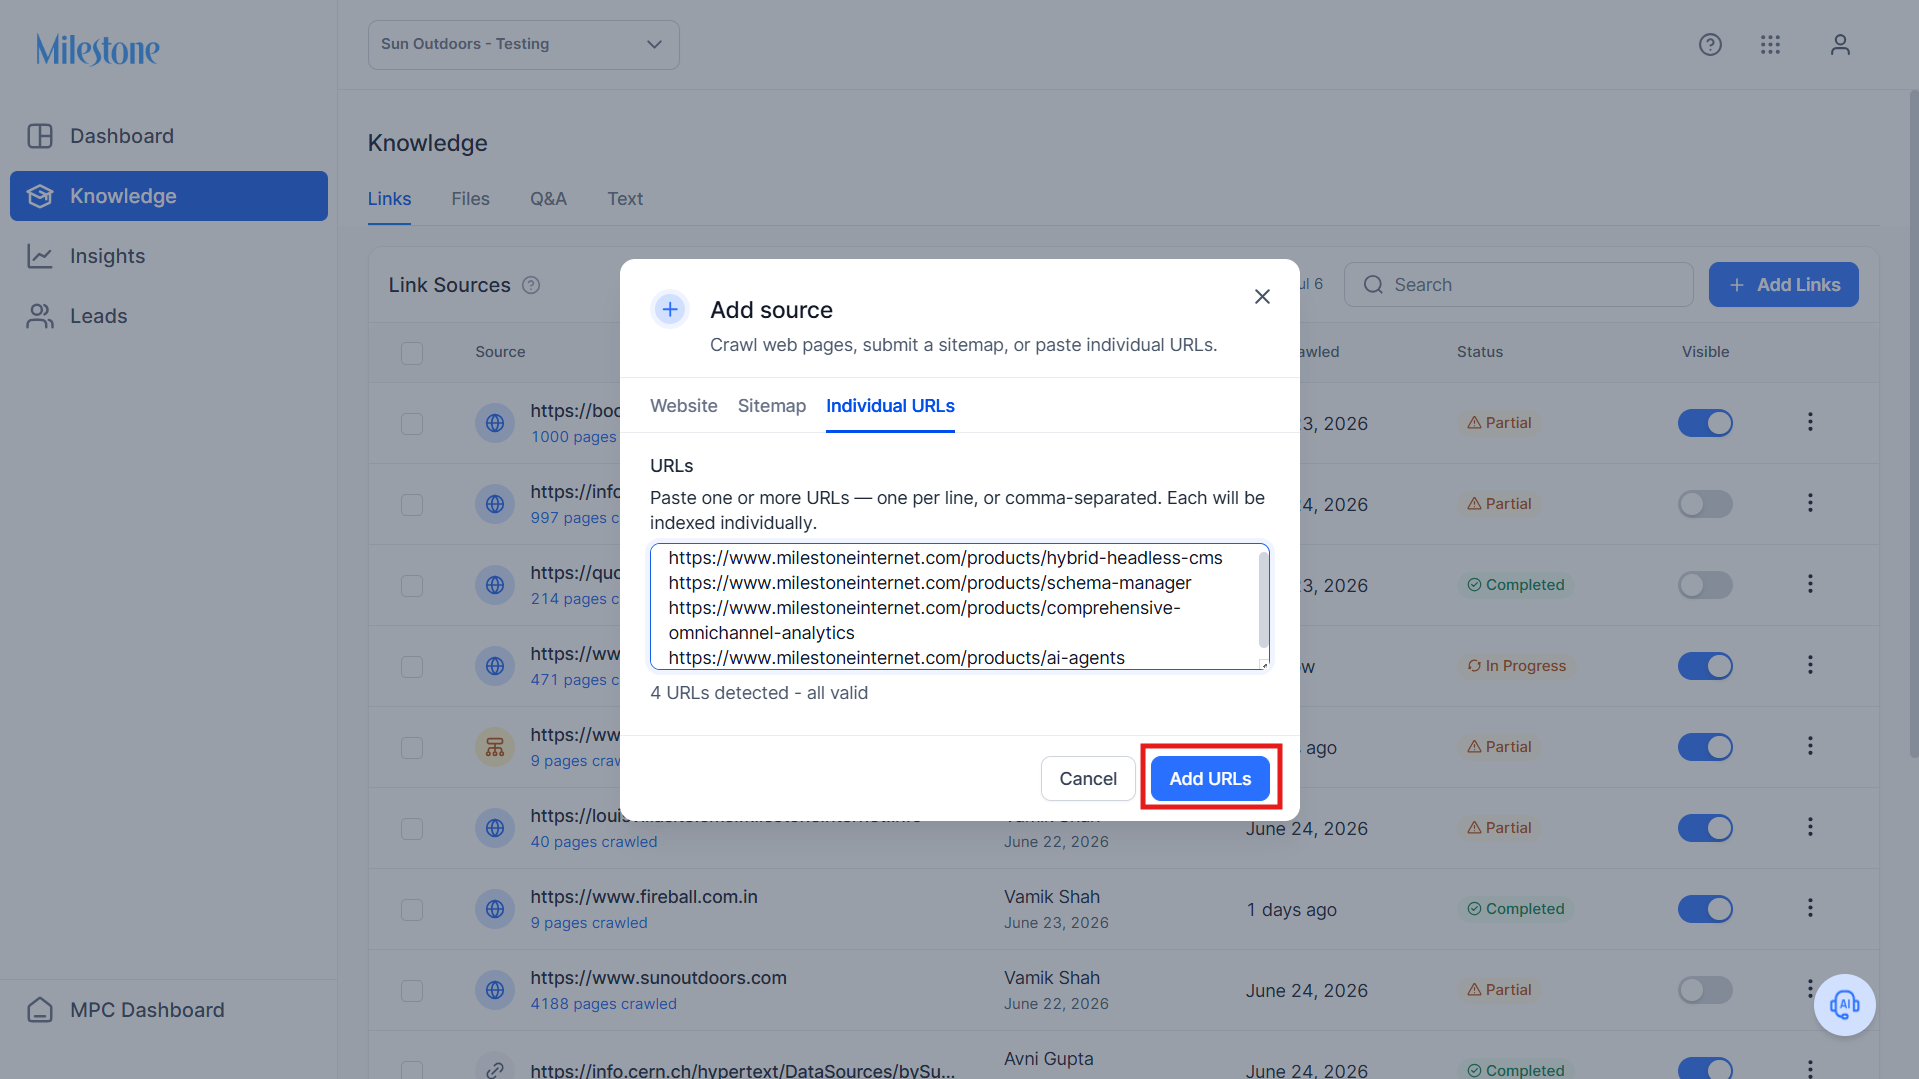Image resolution: width=1919 pixels, height=1079 pixels.
Task: Open Dashboard in the sidebar
Action: 169,136
